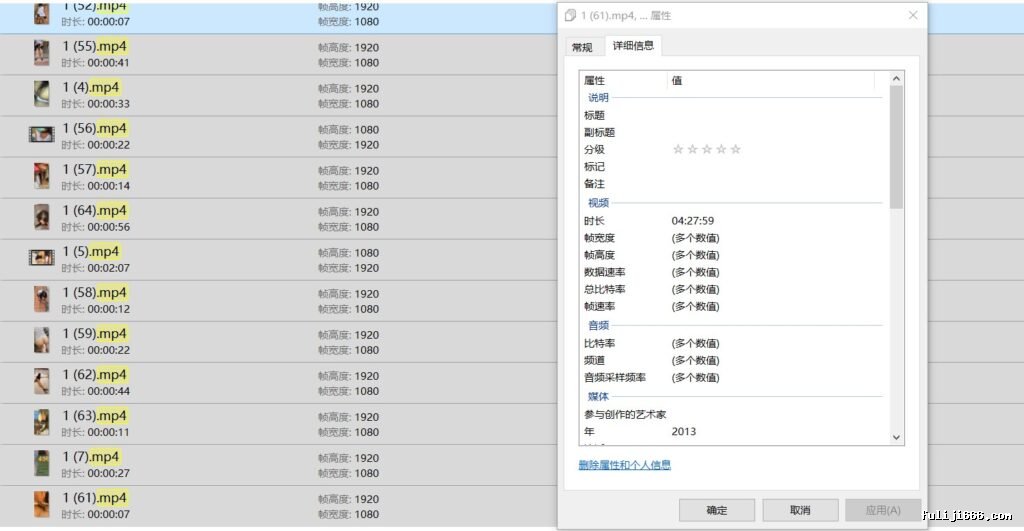Click the properties list scrollbar thumb
This screenshot has width=1024, height=531.
896,147
